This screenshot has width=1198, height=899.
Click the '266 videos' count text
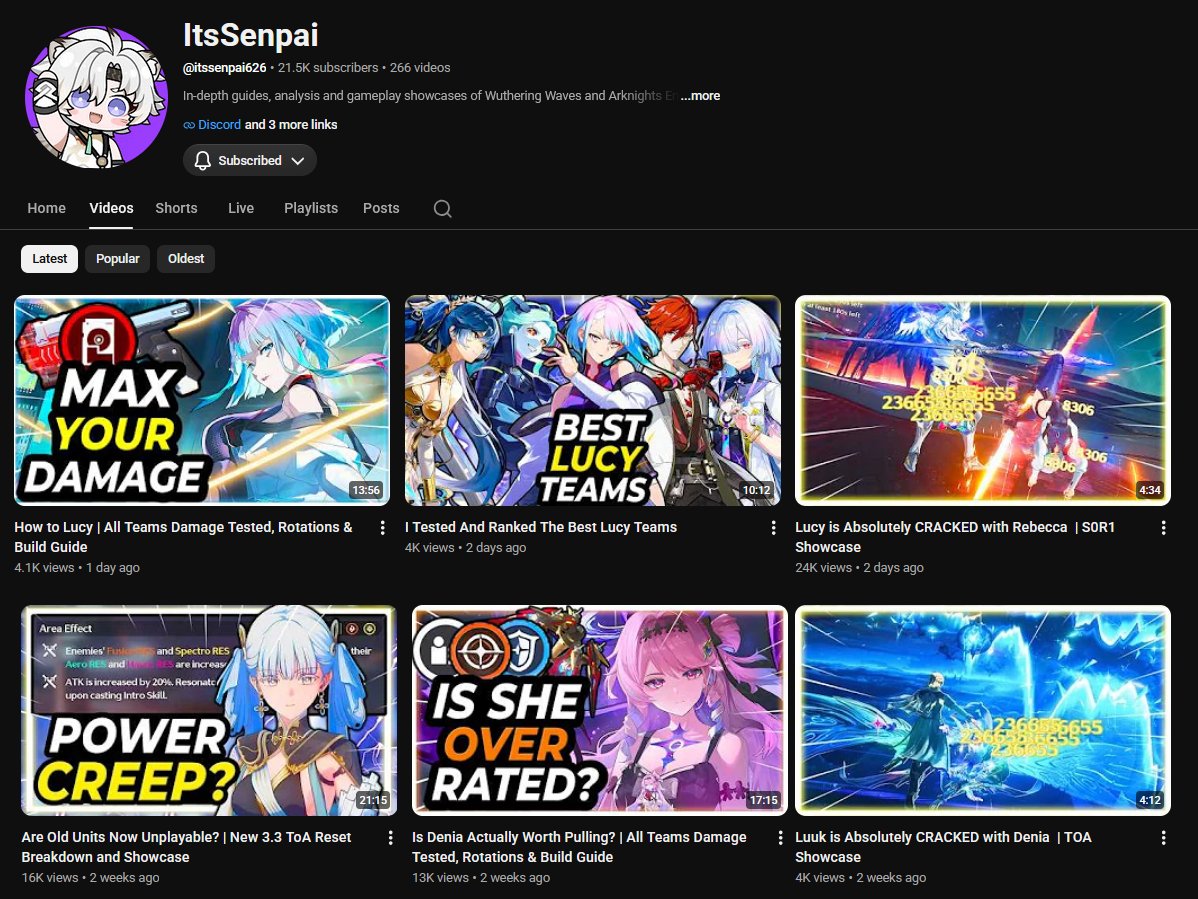420,68
